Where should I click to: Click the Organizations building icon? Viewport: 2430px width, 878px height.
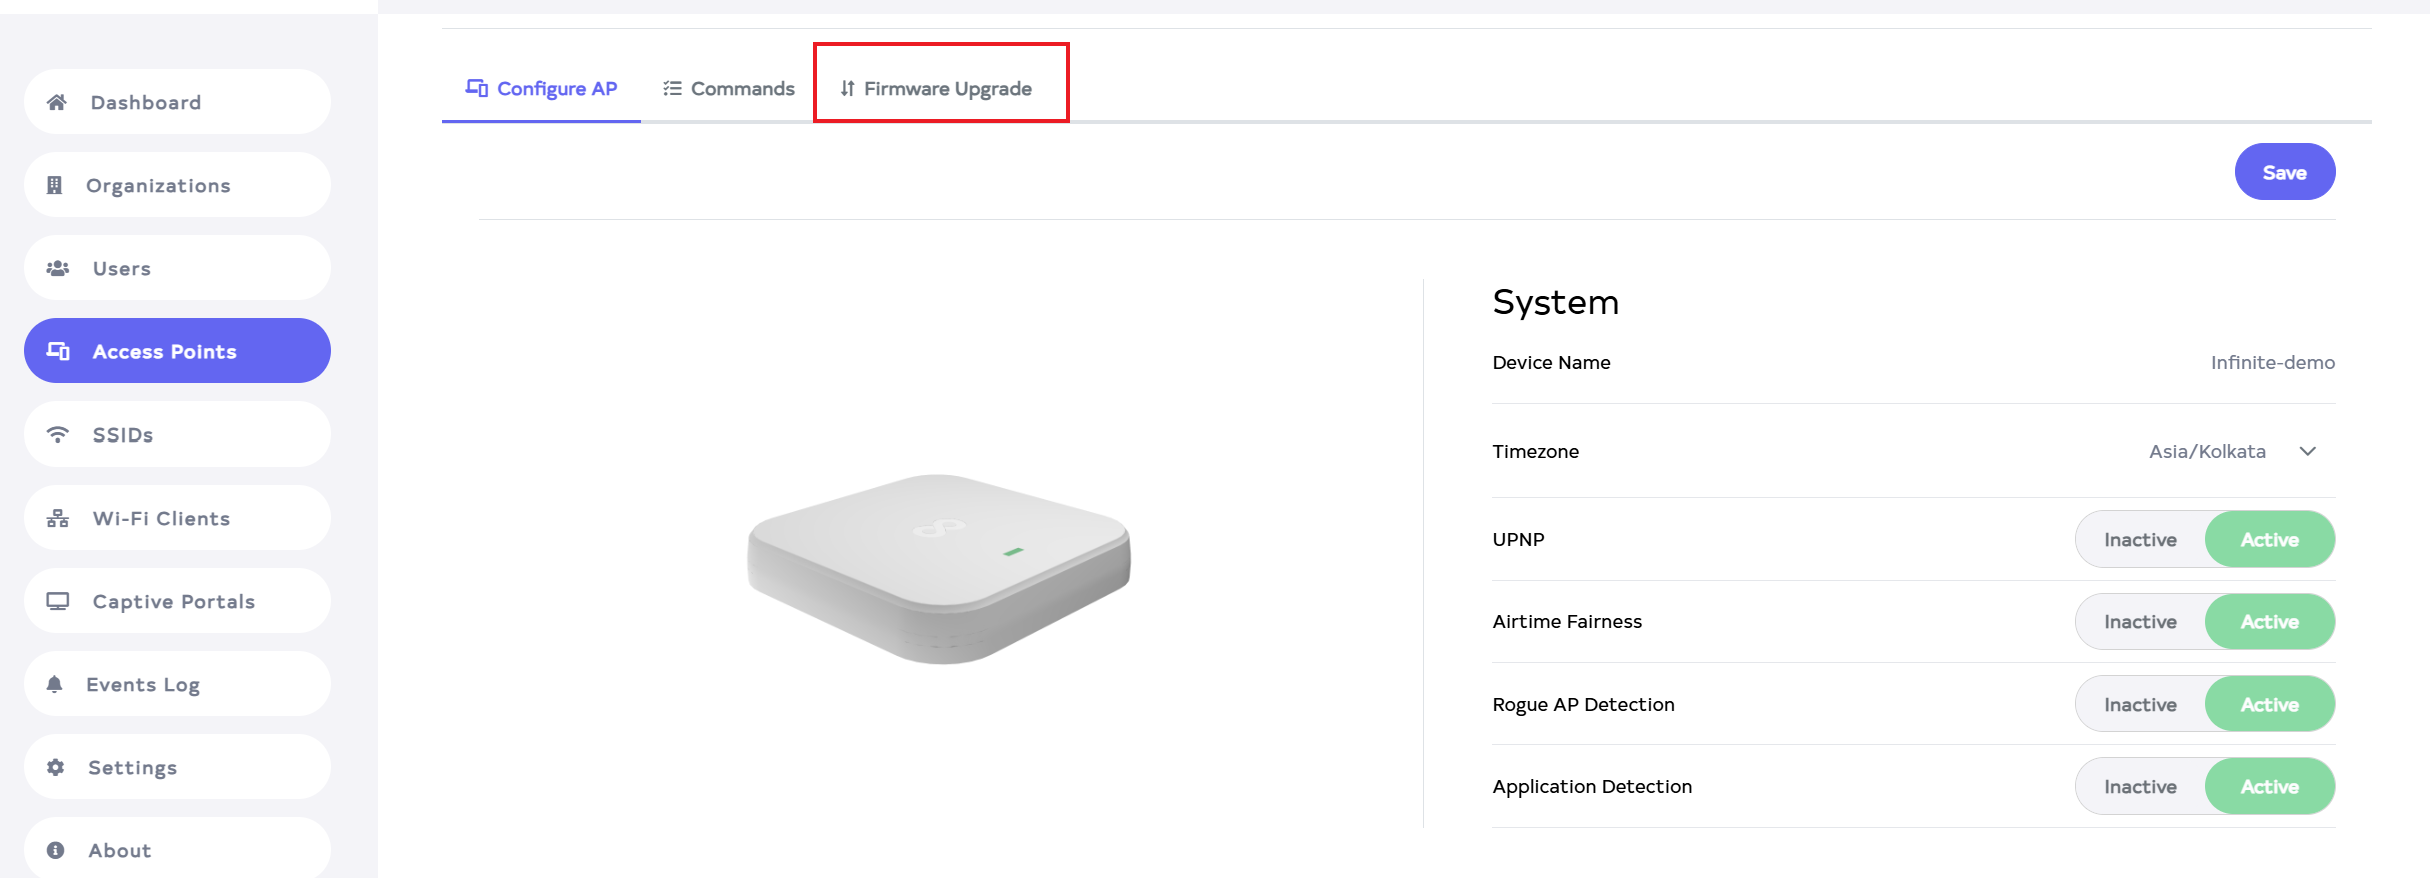55,185
